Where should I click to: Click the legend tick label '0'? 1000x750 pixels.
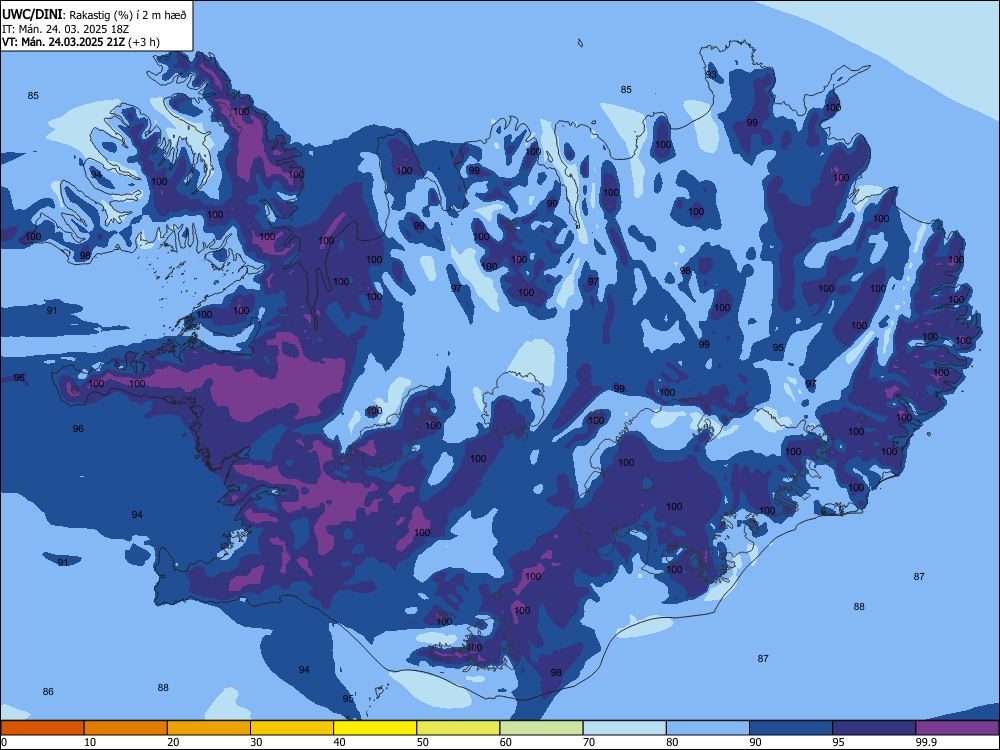(x=4, y=742)
